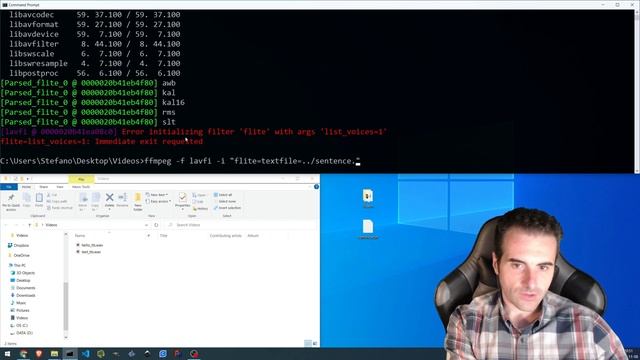Open the dropdown arrow under Properties

coord(182,209)
